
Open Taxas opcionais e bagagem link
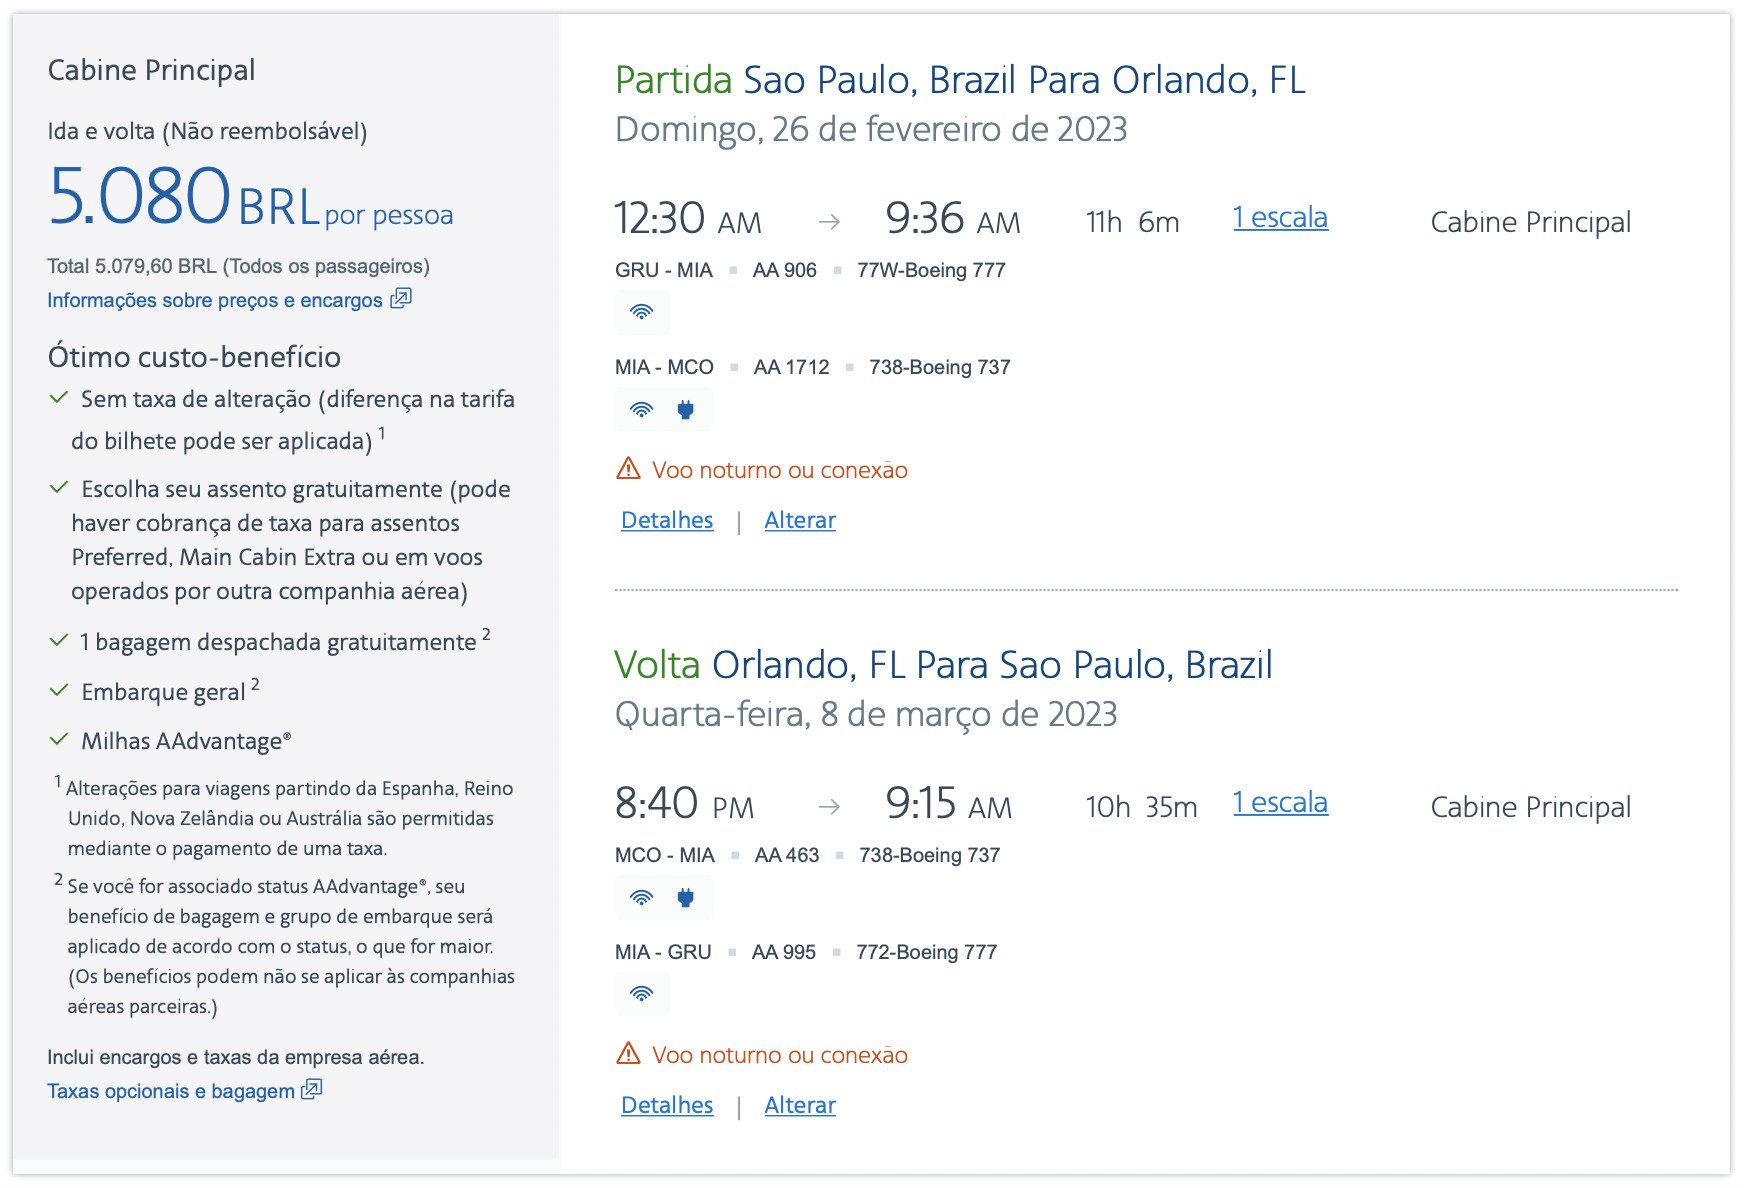(x=171, y=1091)
